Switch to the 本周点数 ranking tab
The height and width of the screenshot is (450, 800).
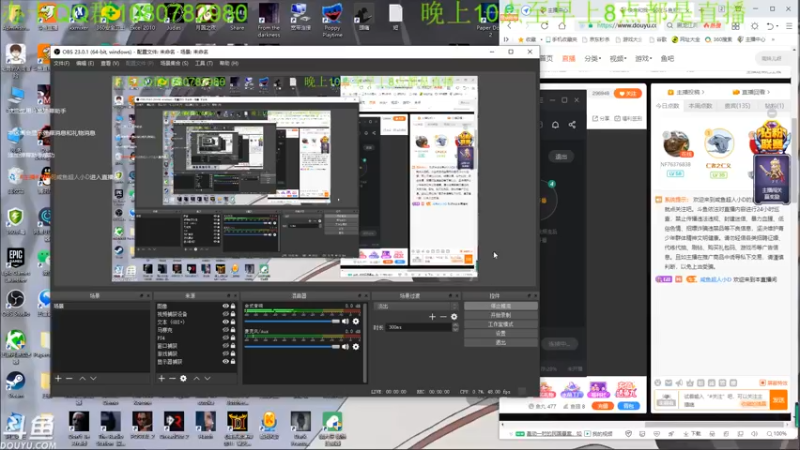tap(700, 106)
